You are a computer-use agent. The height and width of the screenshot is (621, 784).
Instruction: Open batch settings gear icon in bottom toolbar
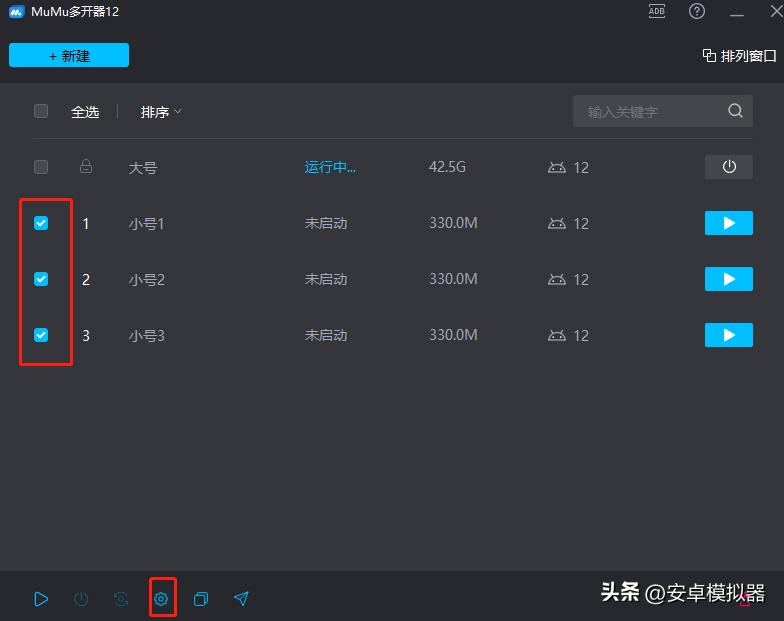[x=161, y=598]
